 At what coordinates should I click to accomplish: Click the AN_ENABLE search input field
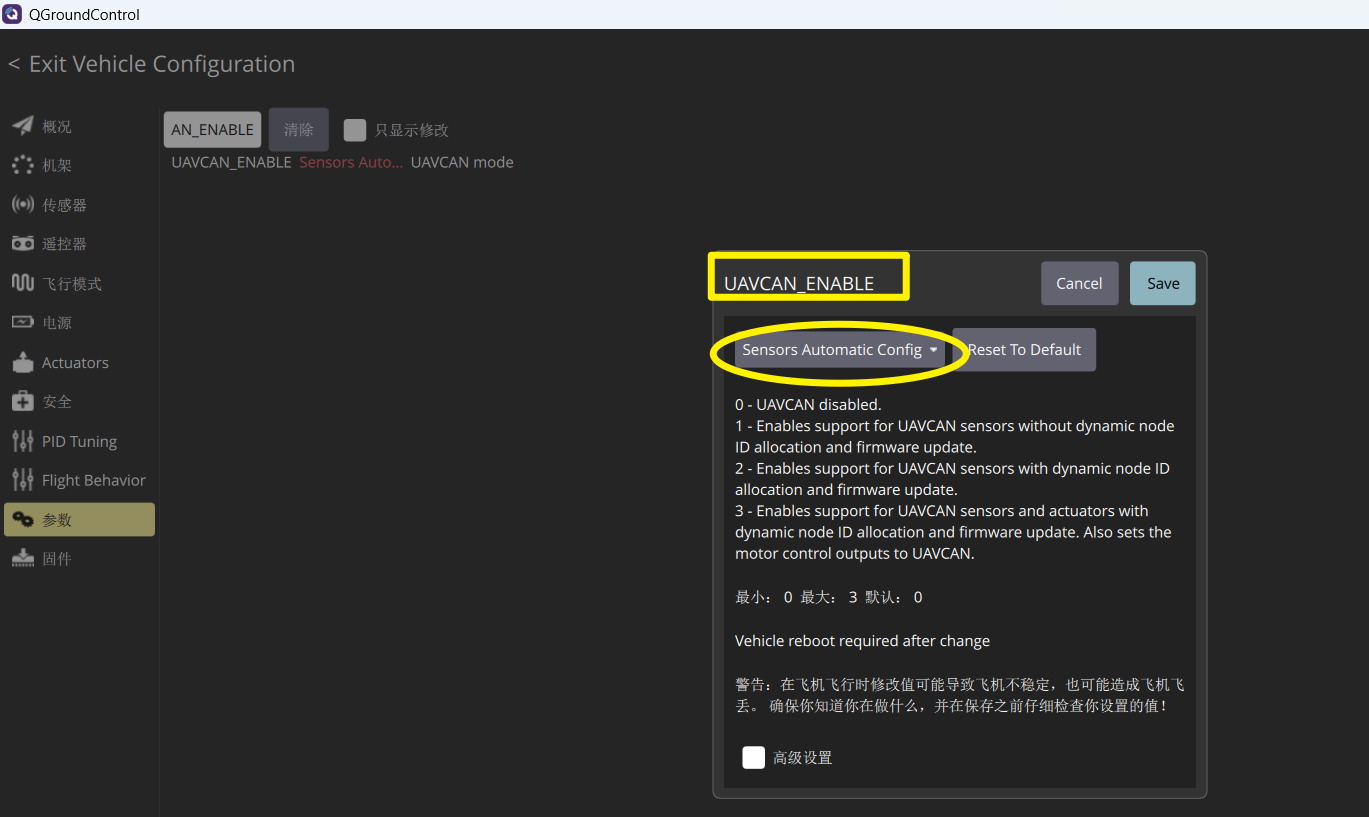(x=212, y=130)
